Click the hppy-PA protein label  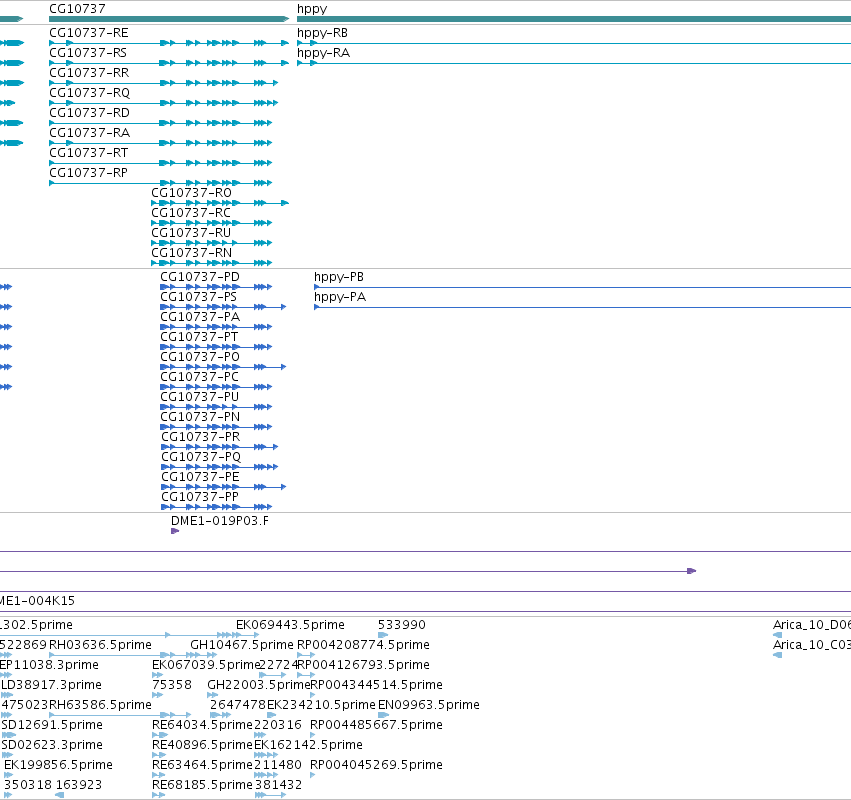340,297
